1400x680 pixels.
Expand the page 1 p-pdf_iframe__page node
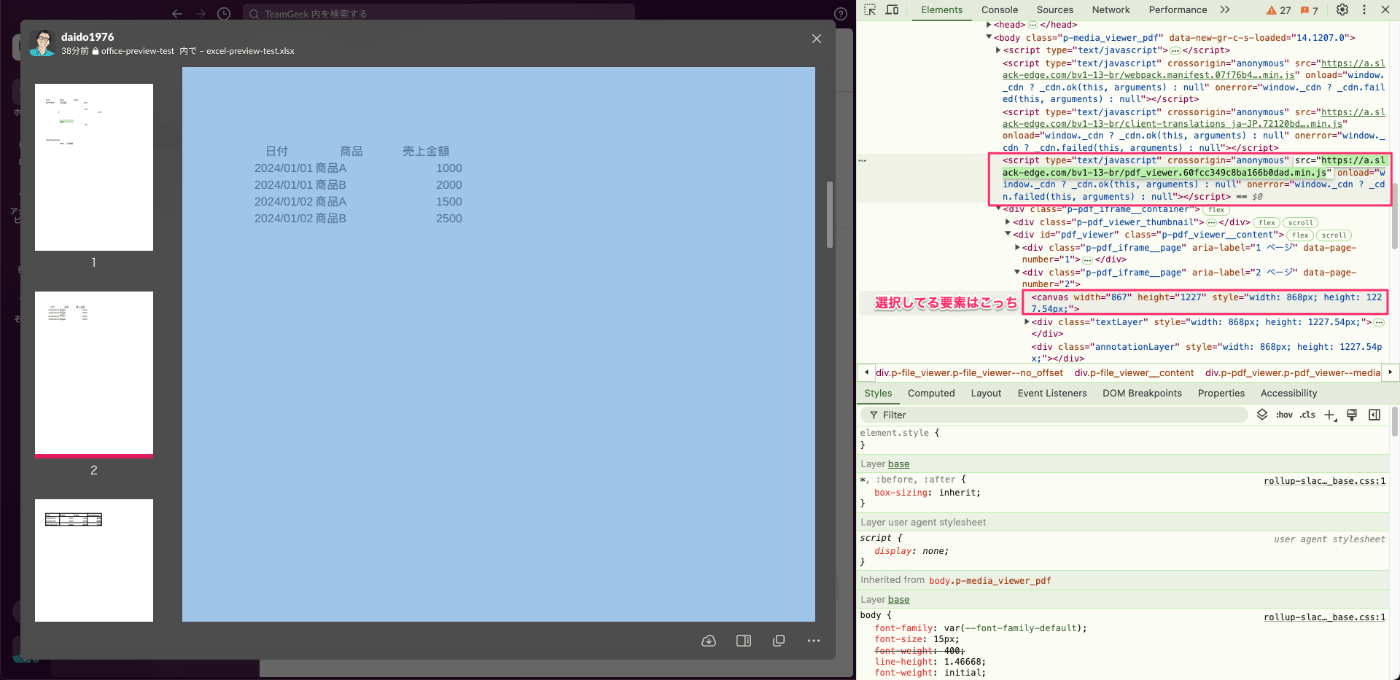point(1018,246)
